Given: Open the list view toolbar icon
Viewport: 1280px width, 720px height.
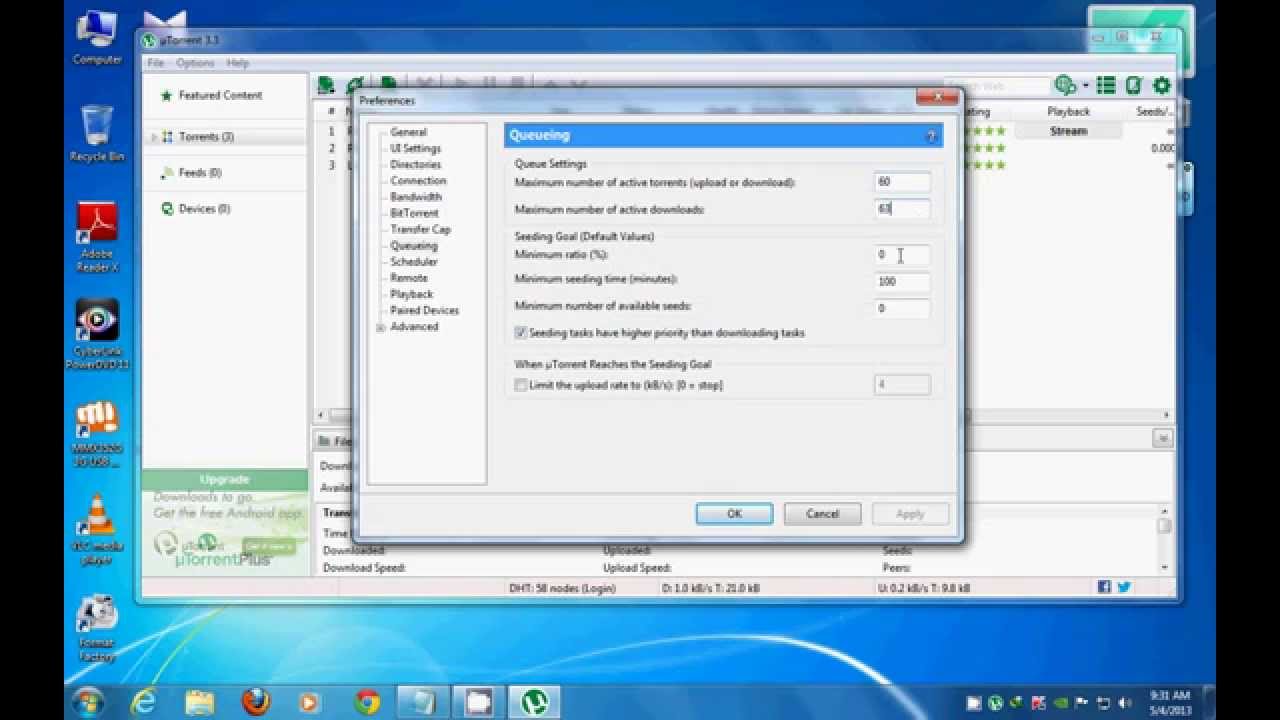Looking at the screenshot, I should click(x=1106, y=86).
